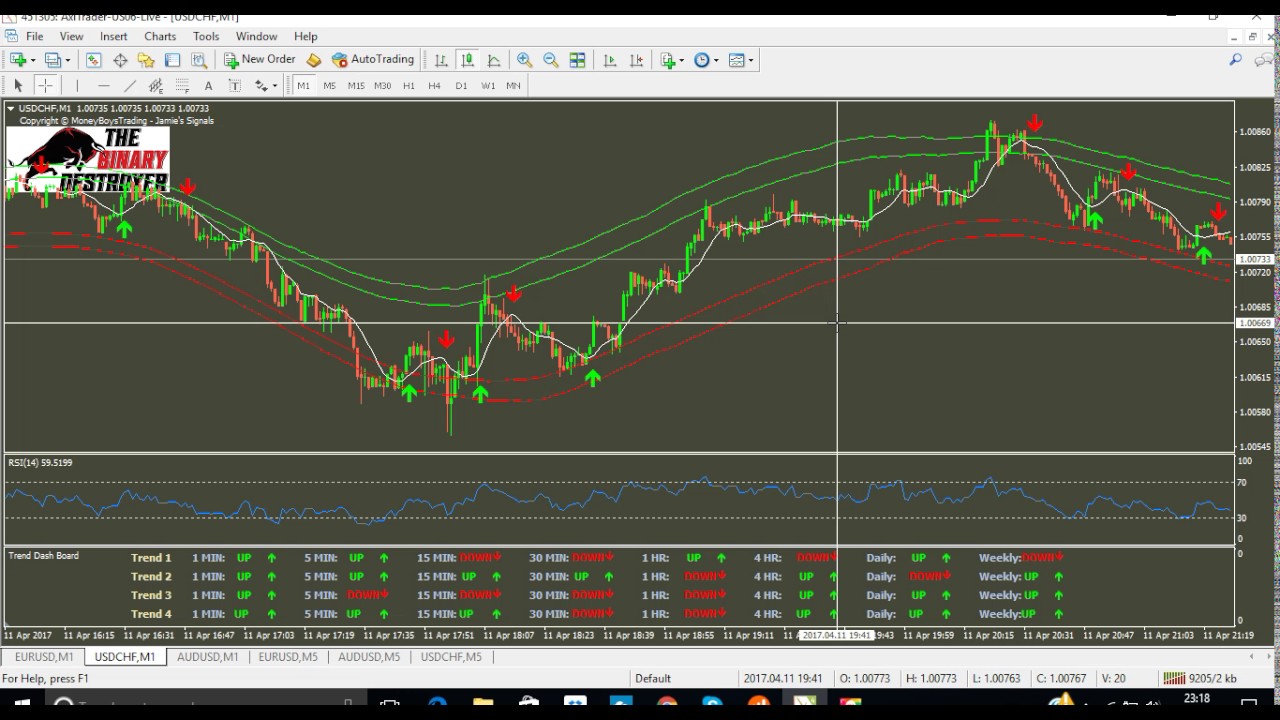Expand the indicators list dropdown

click(x=682, y=60)
